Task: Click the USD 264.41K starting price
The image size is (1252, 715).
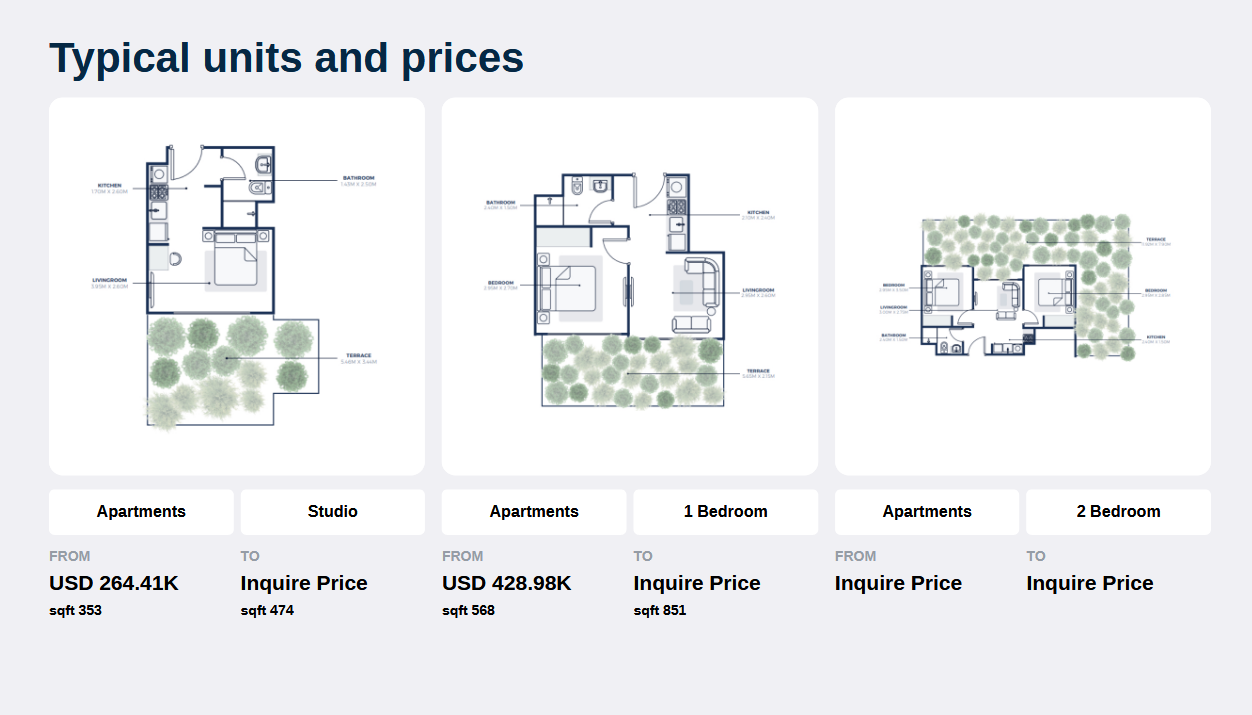Action: click(x=114, y=583)
